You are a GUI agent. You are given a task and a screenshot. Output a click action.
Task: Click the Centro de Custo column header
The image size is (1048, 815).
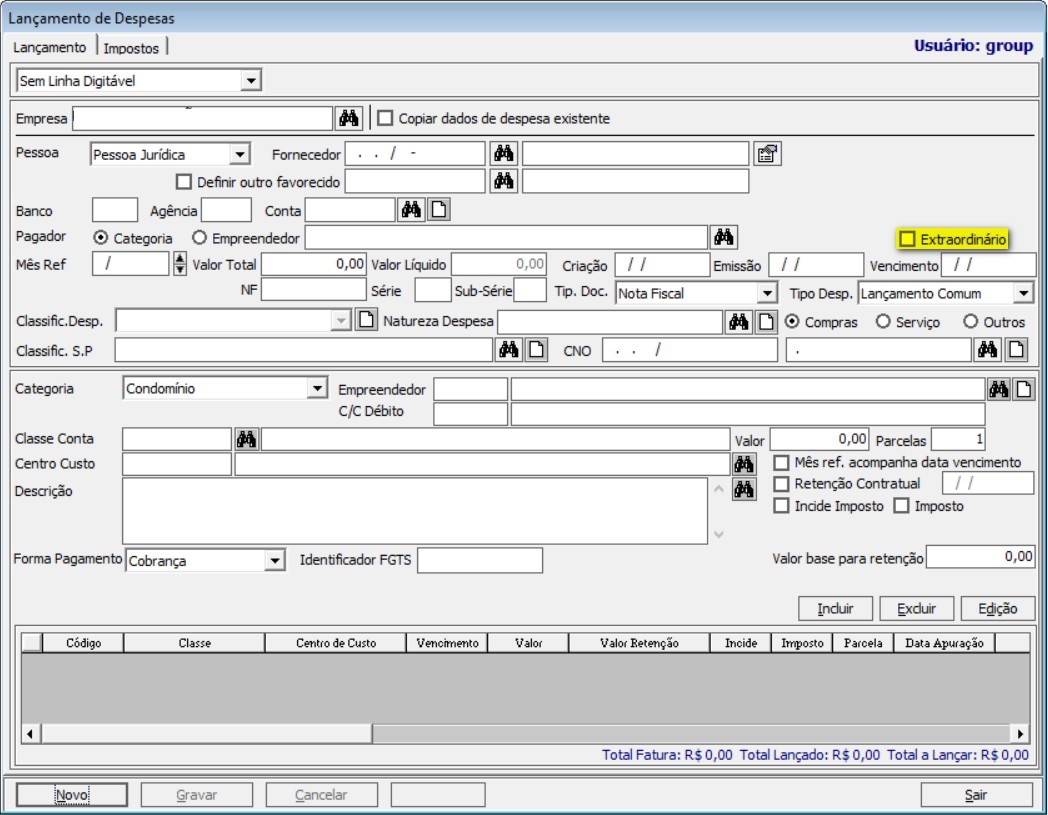click(x=336, y=643)
